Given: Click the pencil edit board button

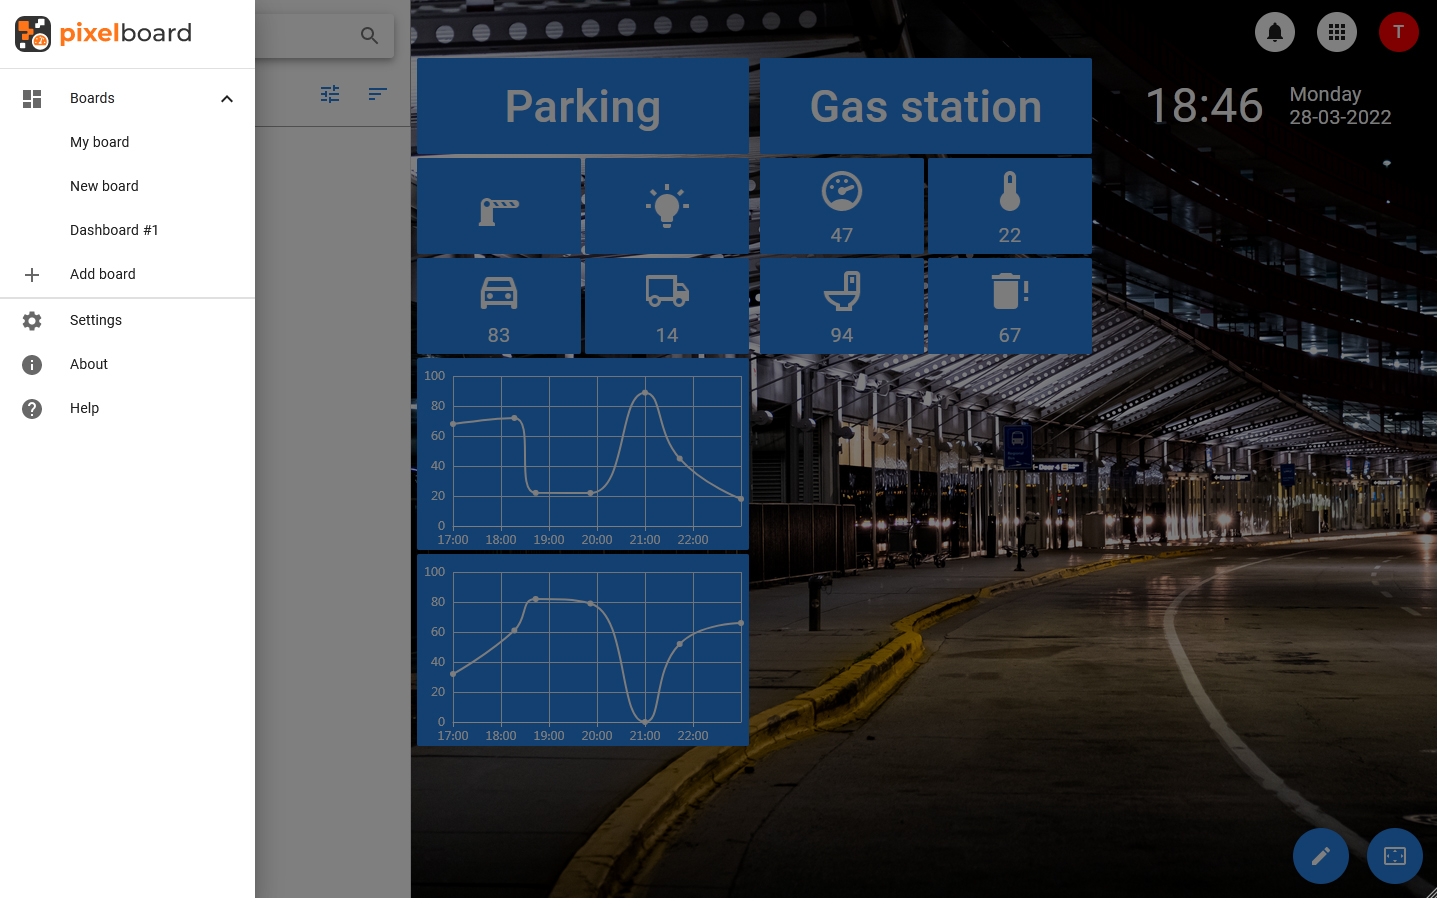Looking at the screenshot, I should 1320,856.
